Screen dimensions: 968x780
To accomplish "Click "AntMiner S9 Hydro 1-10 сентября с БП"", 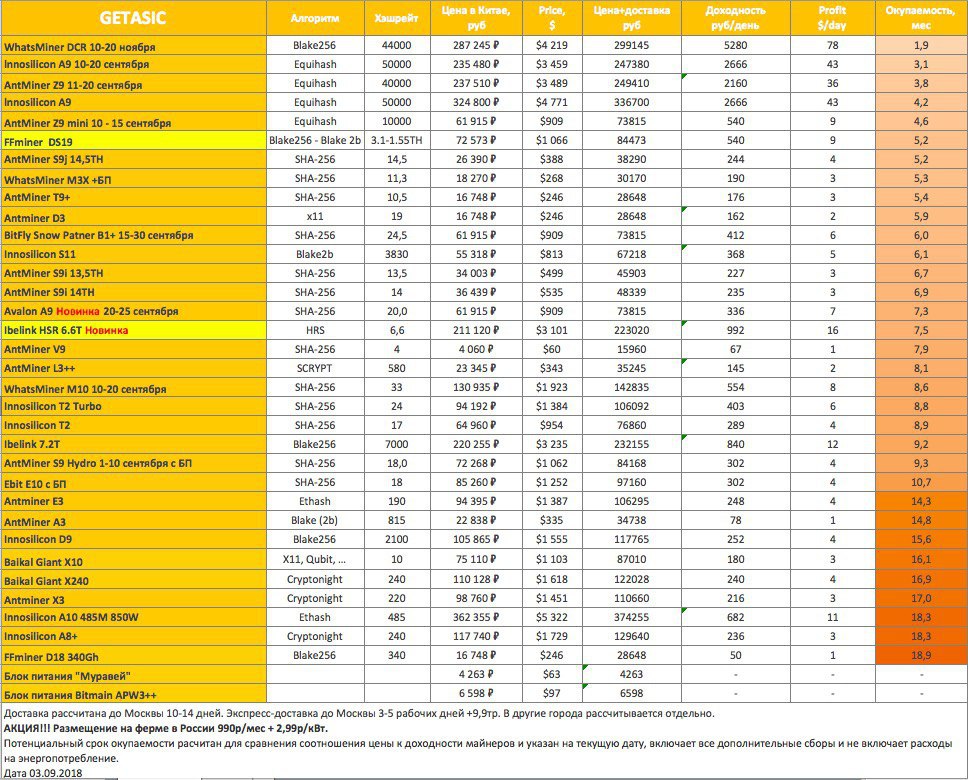I will coord(133,464).
